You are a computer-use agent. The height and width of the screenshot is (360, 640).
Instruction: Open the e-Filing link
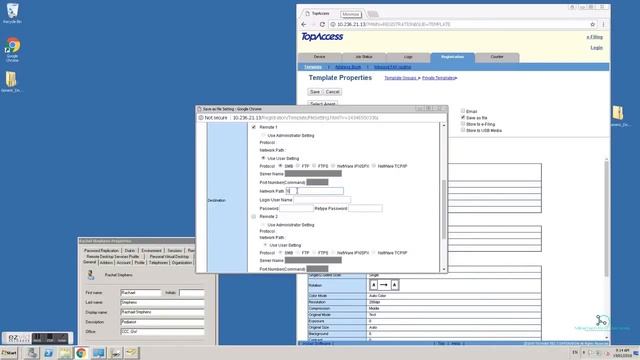coord(595,37)
